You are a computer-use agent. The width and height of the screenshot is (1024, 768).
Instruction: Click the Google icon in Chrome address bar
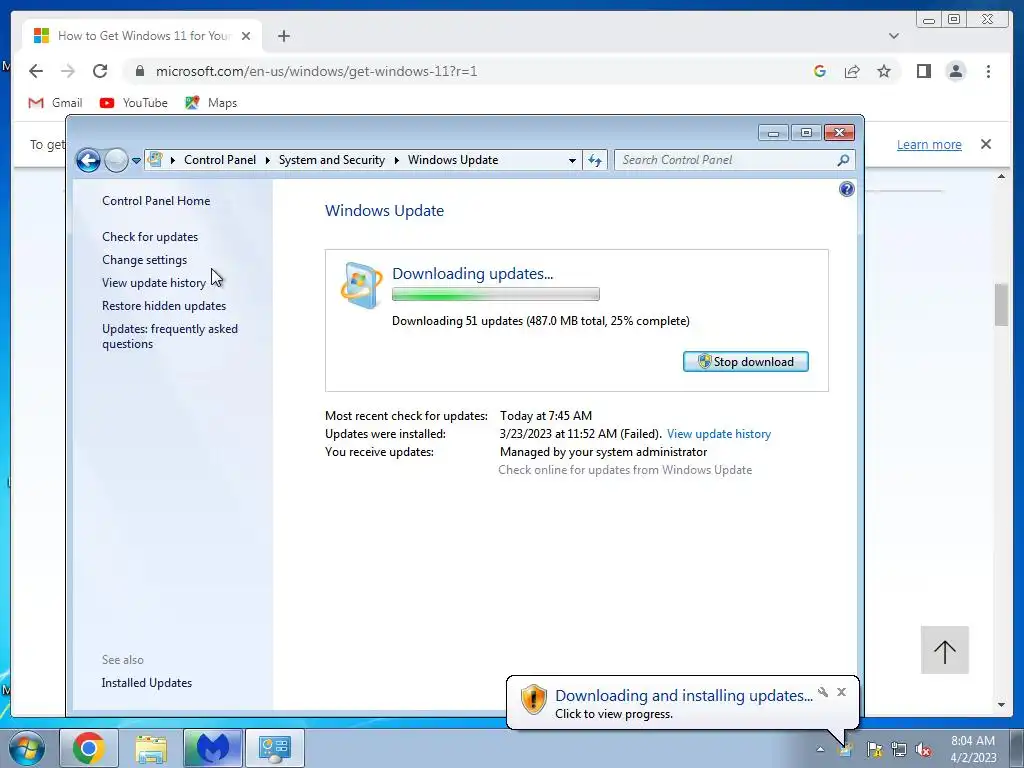820,71
